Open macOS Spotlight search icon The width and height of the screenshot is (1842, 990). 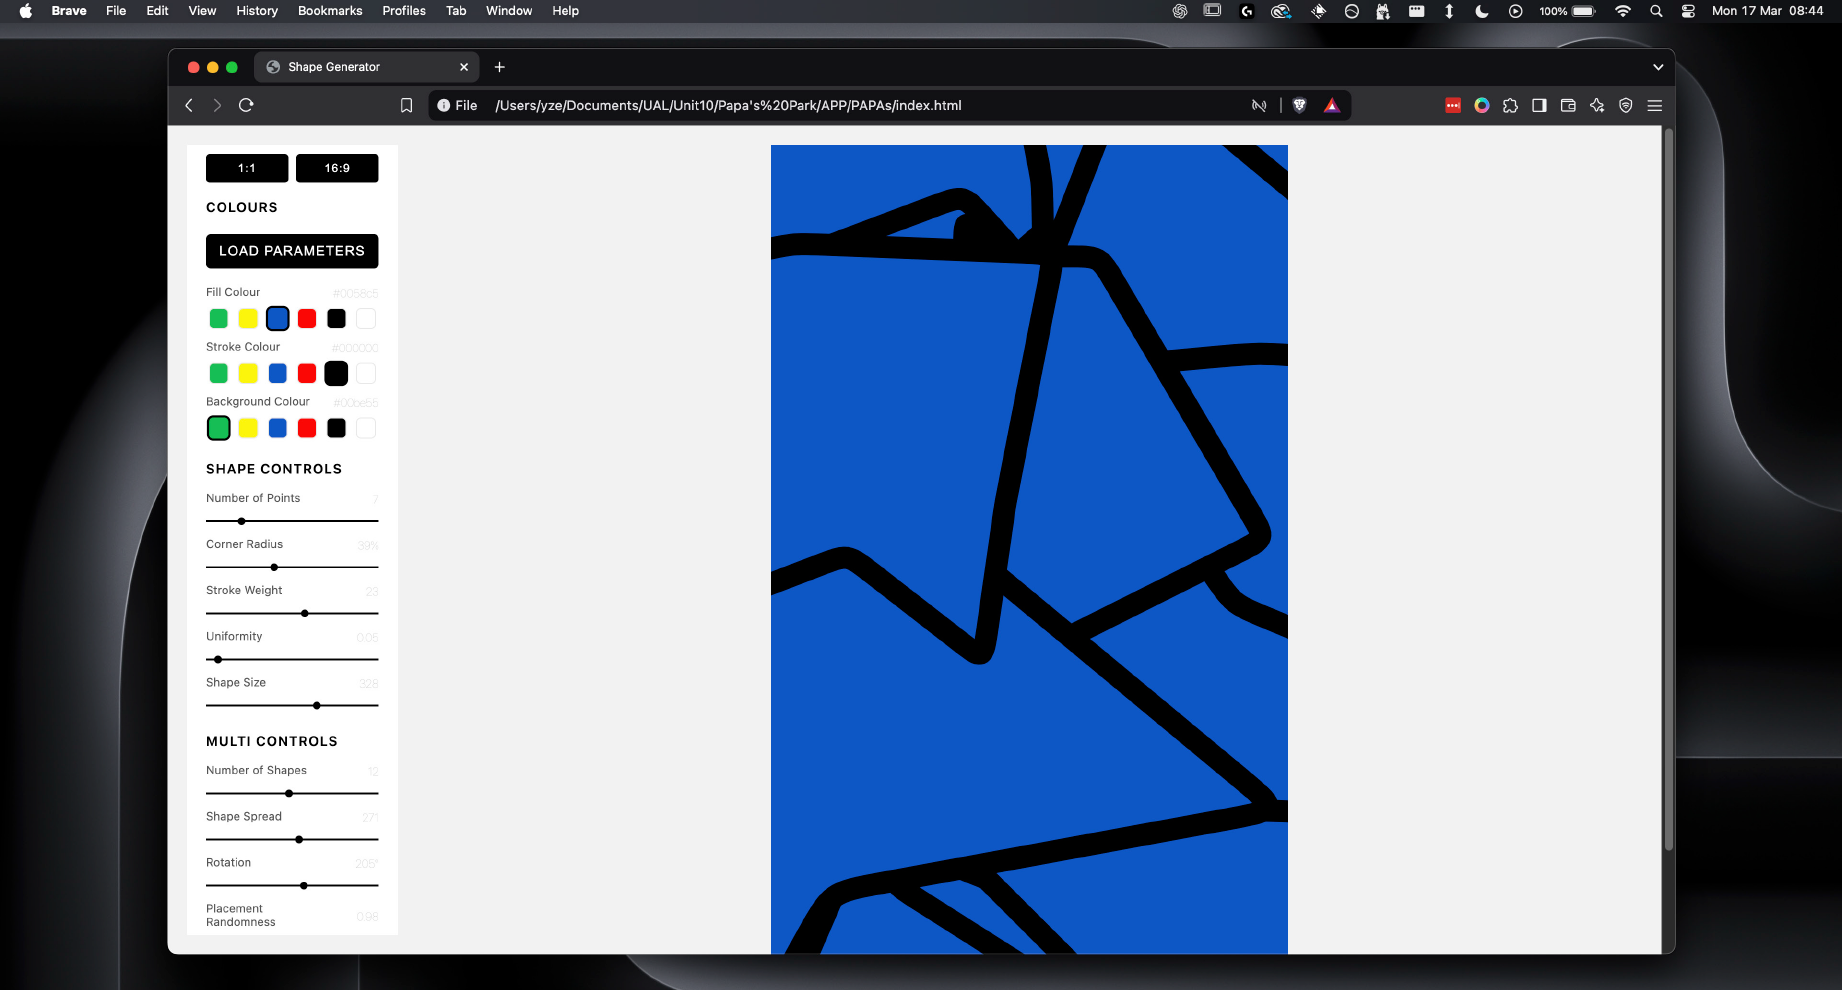click(1656, 11)
